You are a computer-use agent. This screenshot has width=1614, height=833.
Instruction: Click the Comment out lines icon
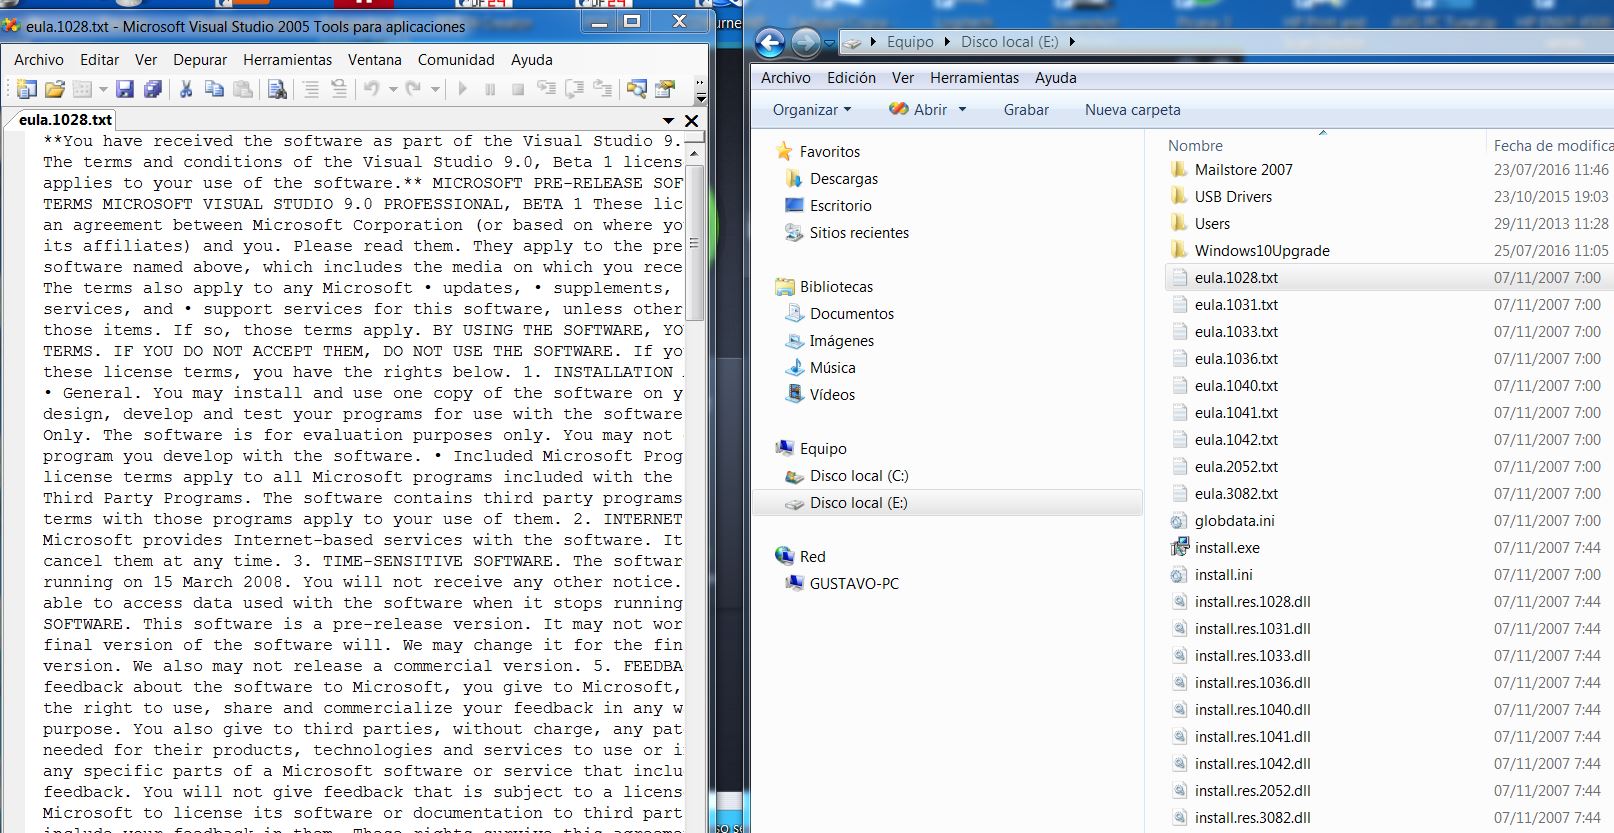311,89
